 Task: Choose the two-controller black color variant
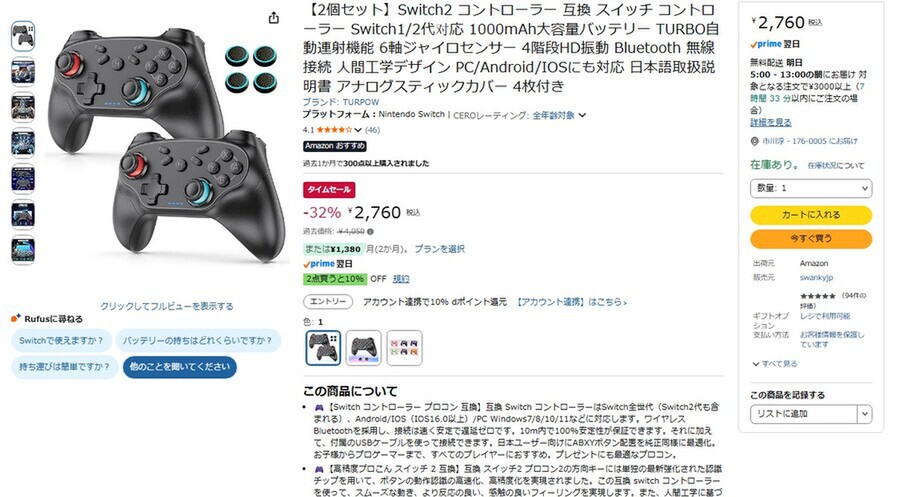(323, 348)
